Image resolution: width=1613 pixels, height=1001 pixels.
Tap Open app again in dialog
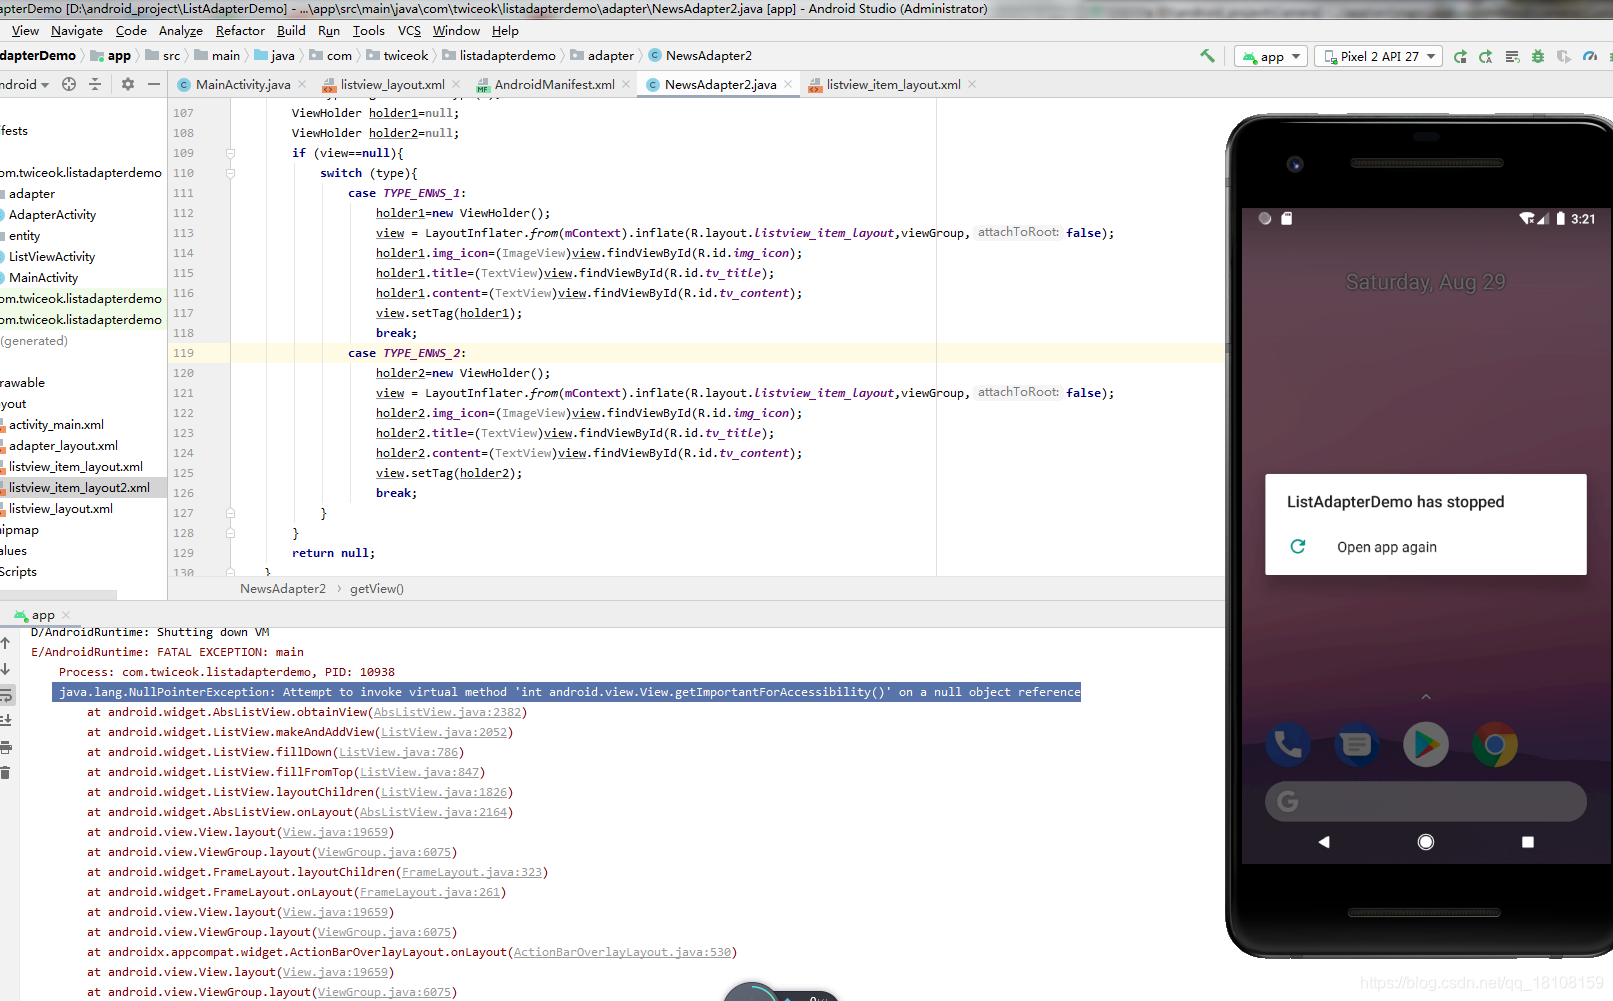[1386, 547]
